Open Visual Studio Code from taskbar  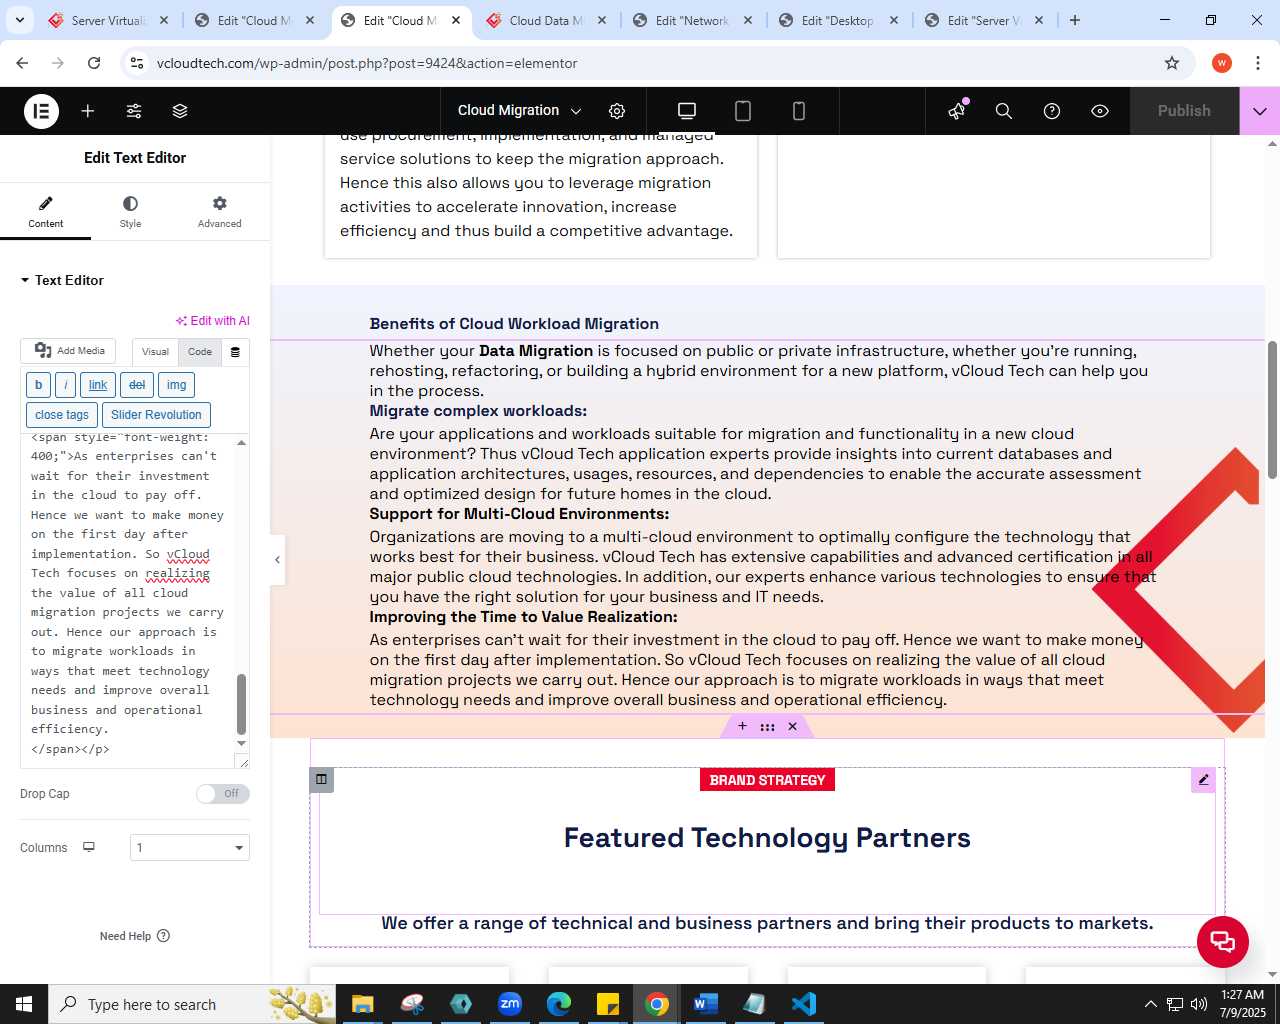tap(804, 1004)
